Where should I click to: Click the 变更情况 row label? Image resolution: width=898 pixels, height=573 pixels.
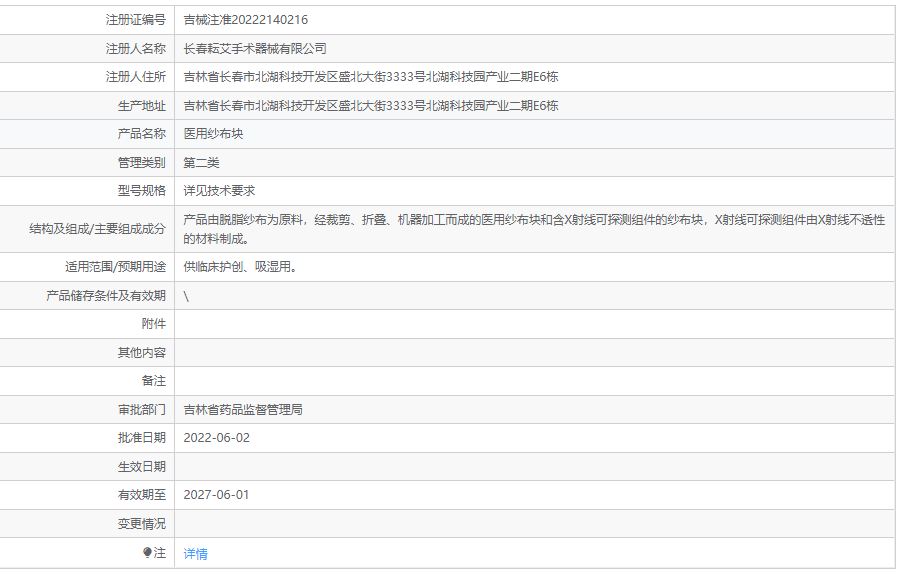coord(141,523)
